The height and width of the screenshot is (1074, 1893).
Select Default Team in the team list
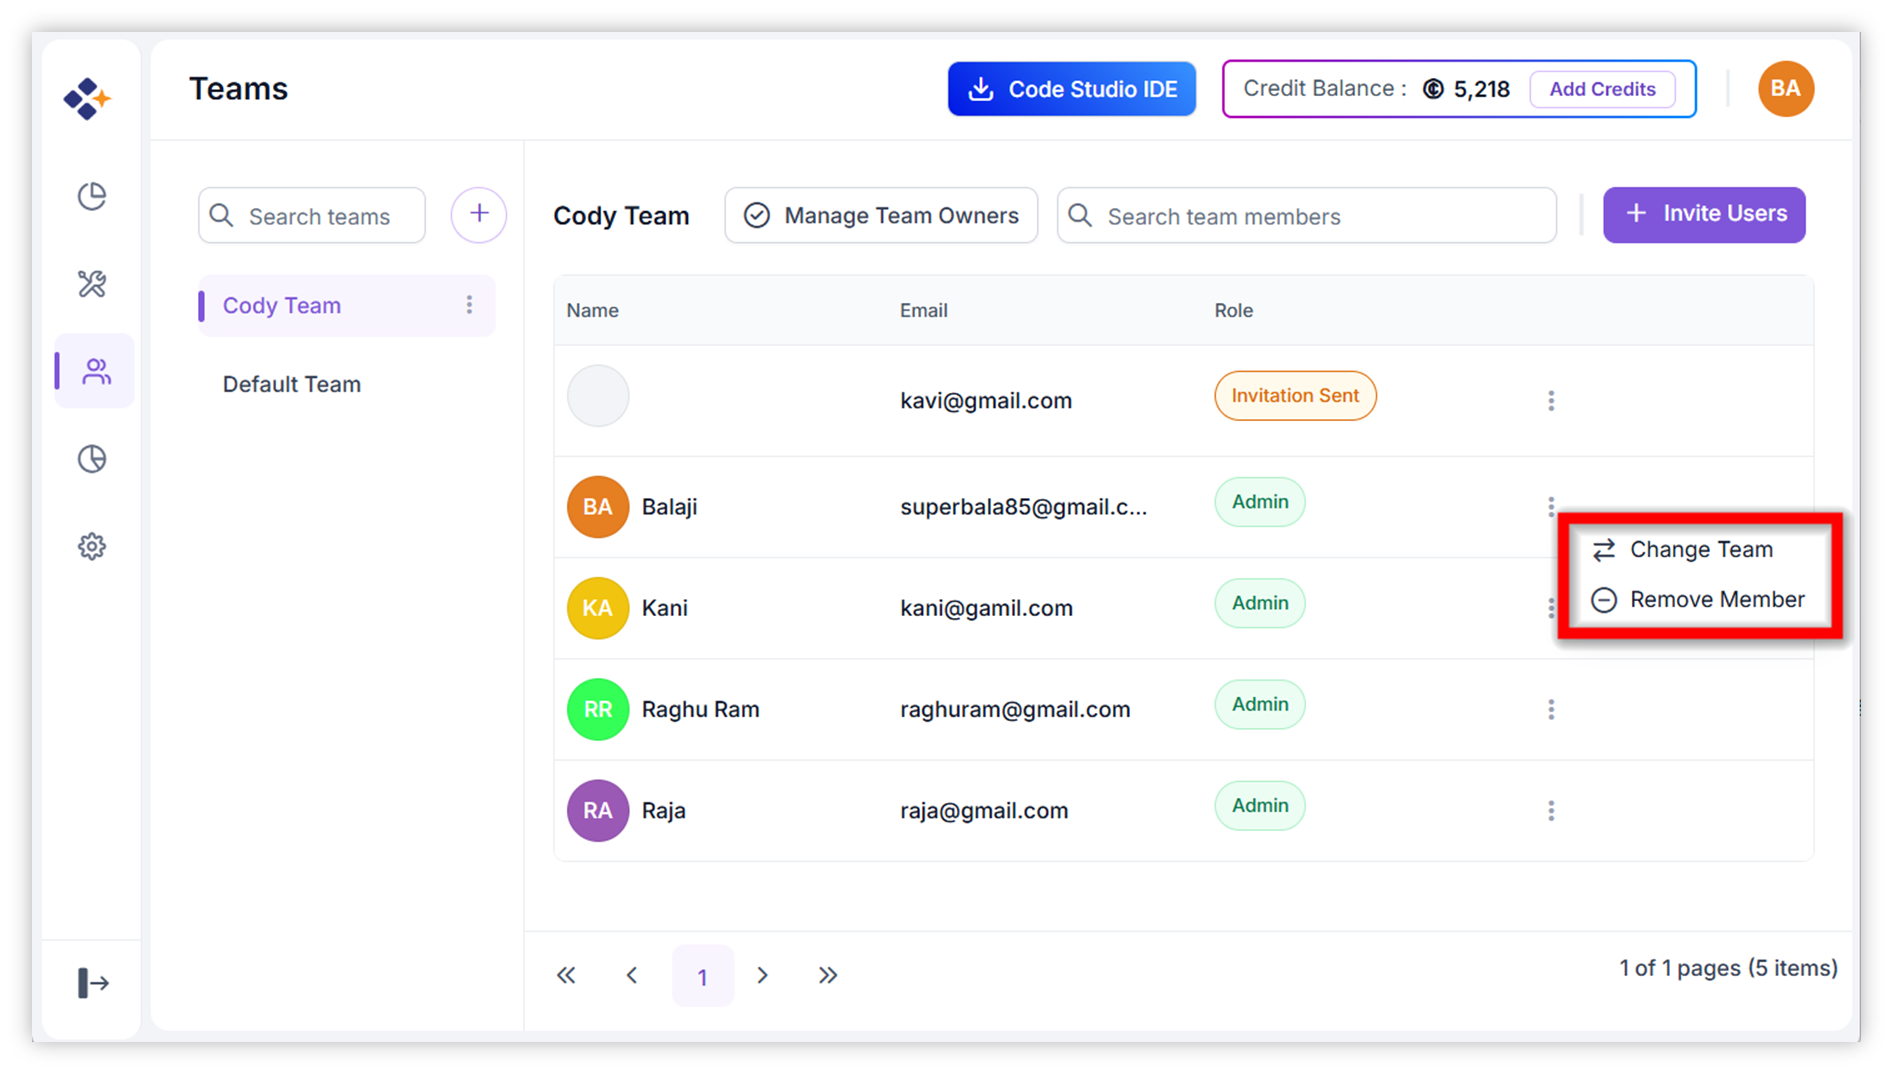click(292, 385)
